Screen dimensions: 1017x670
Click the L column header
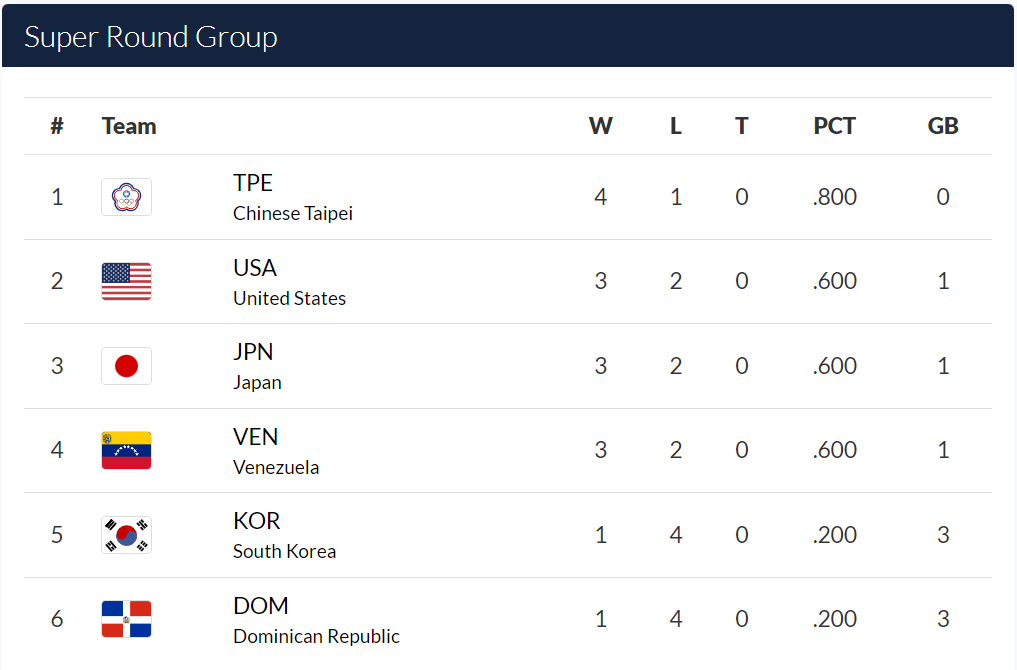click(676, 126)
